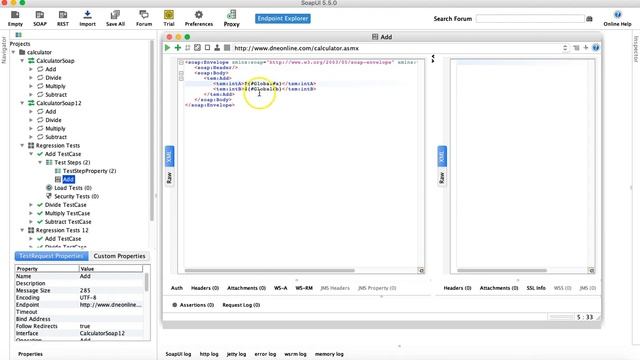Image resolution: width=640 pixels, height=360 pixels.
Task: Open the response Headers (0) tab
Action: click(457, 288)
